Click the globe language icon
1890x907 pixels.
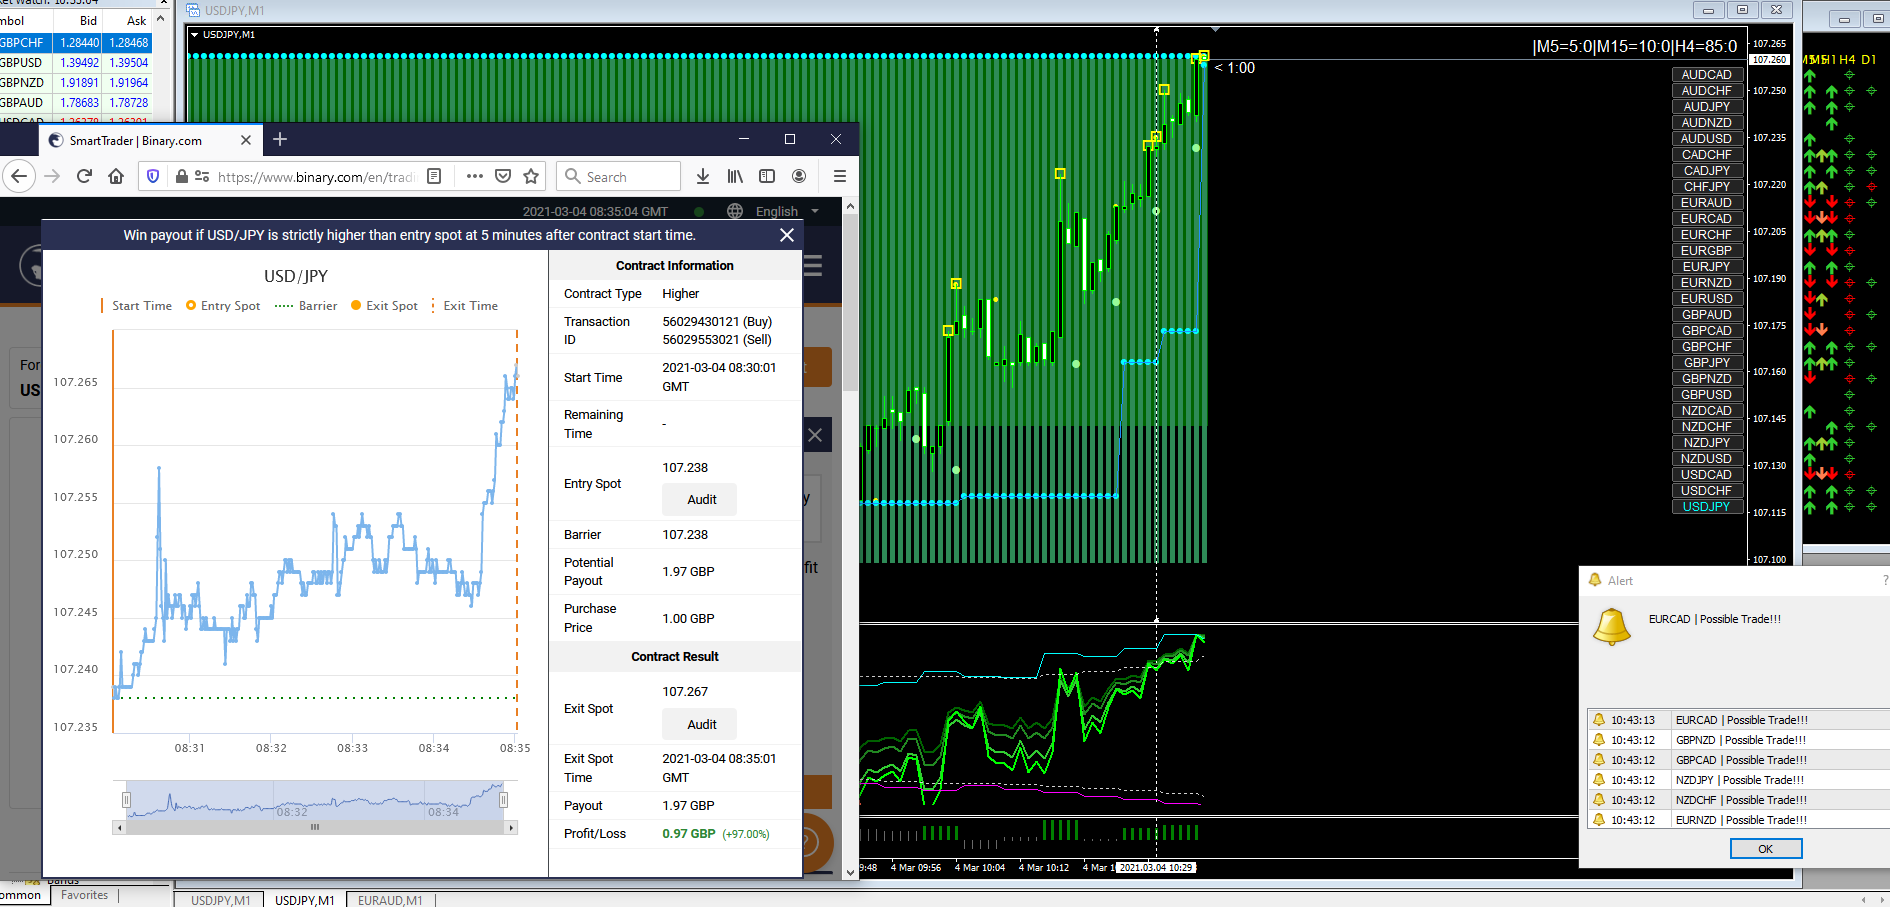(x=735, y=211)
